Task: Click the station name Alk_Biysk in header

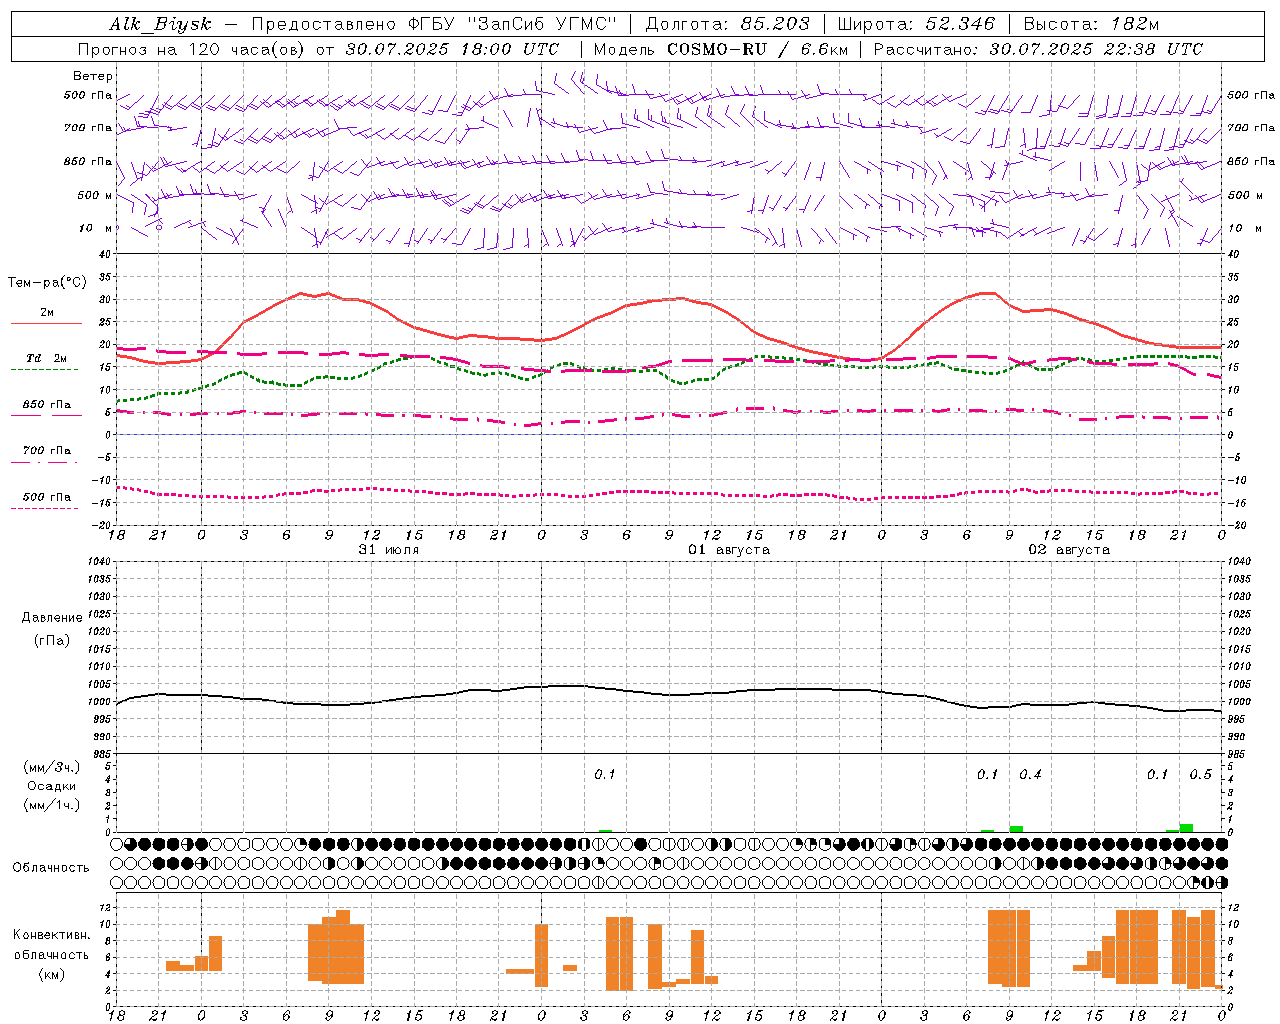Action: pyautogui.click(x=160, y=24)
